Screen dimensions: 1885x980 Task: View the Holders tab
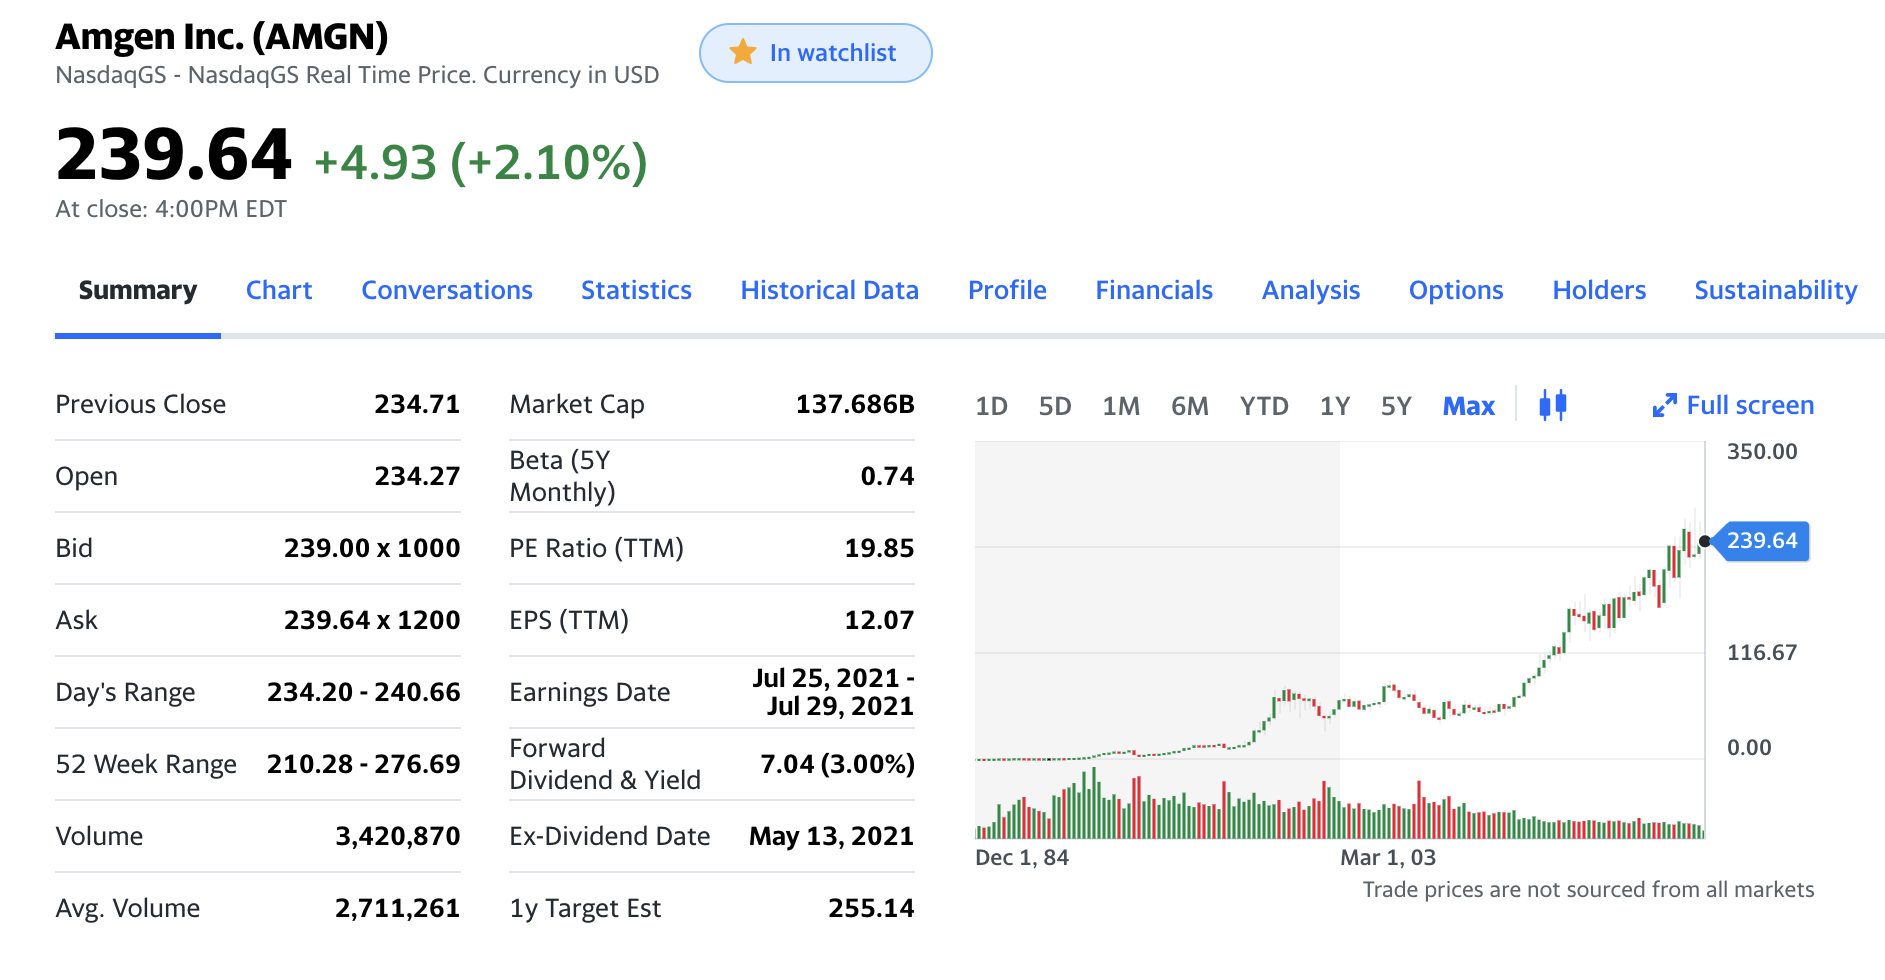tap(1599, 290)
